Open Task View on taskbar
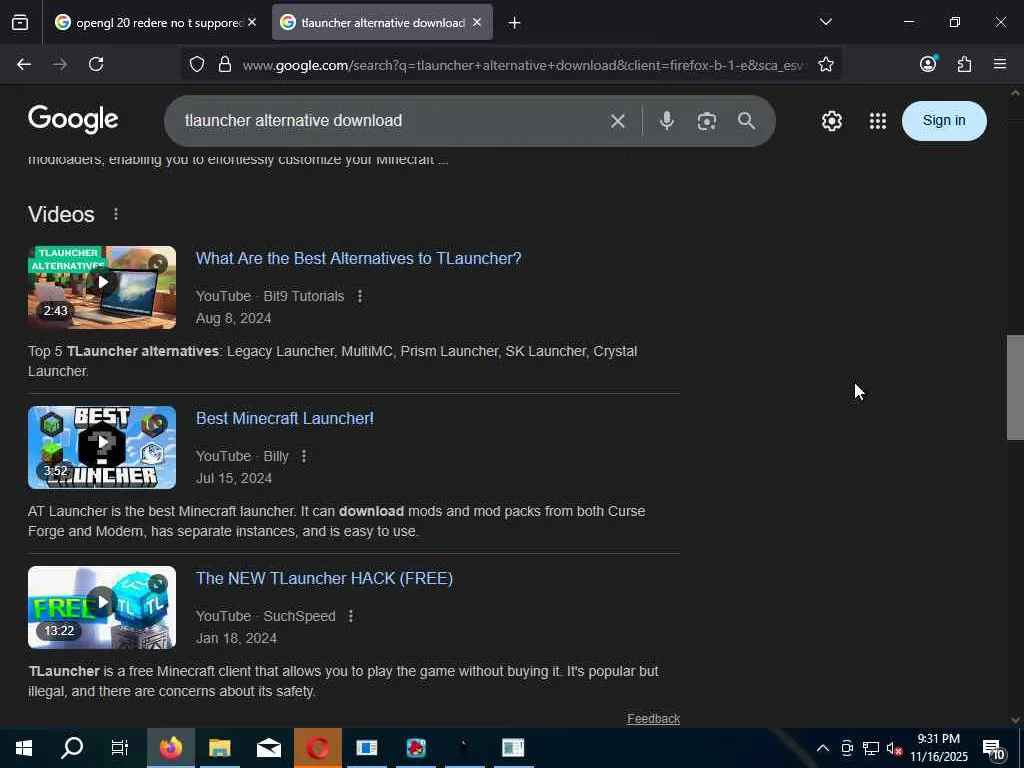 point(120,748)
